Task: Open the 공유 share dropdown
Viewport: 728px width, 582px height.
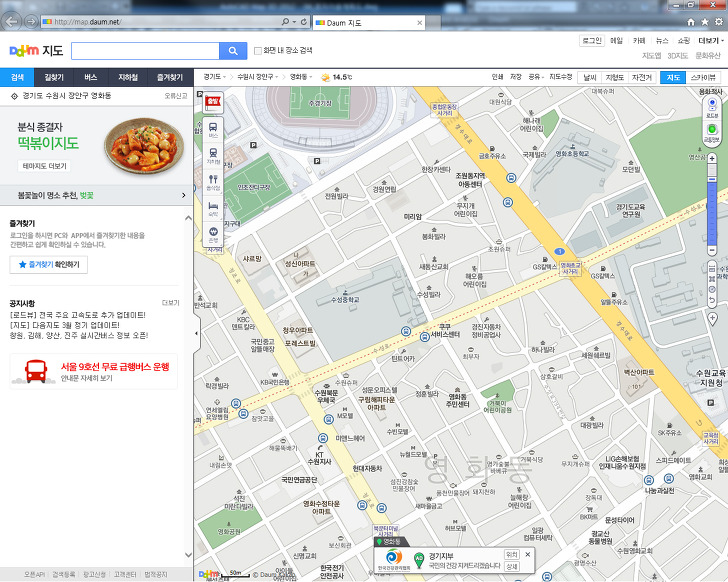Action: pyautogui.click(x=536, y=77)
